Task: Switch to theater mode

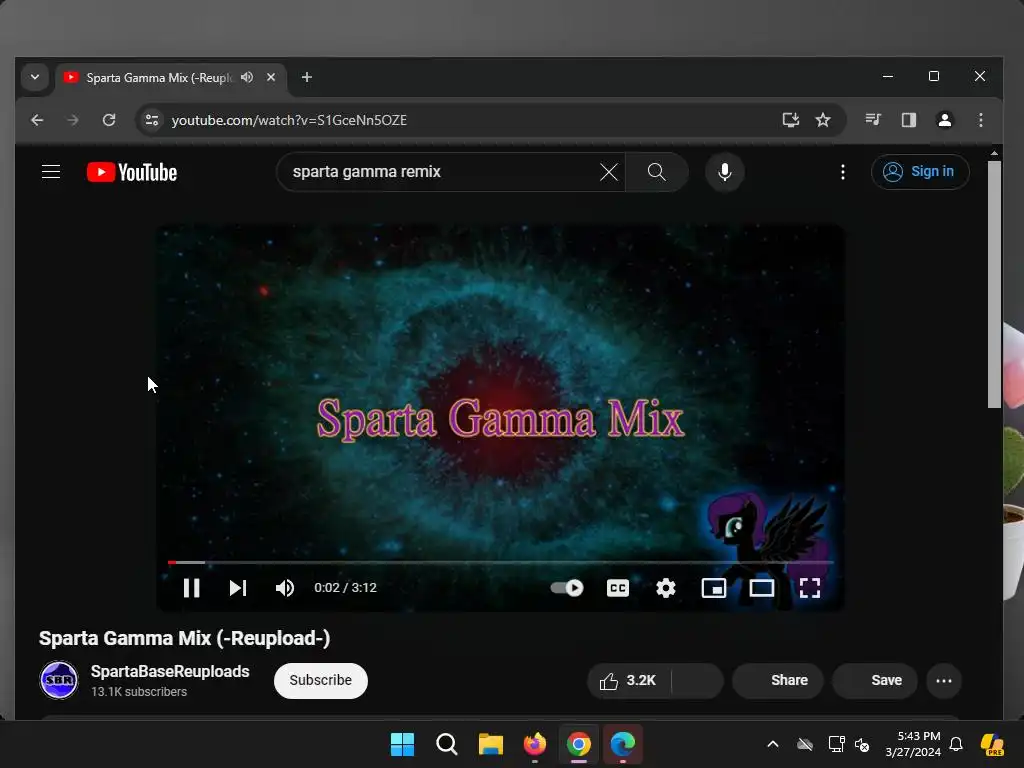Action: [x=761, y=588]
